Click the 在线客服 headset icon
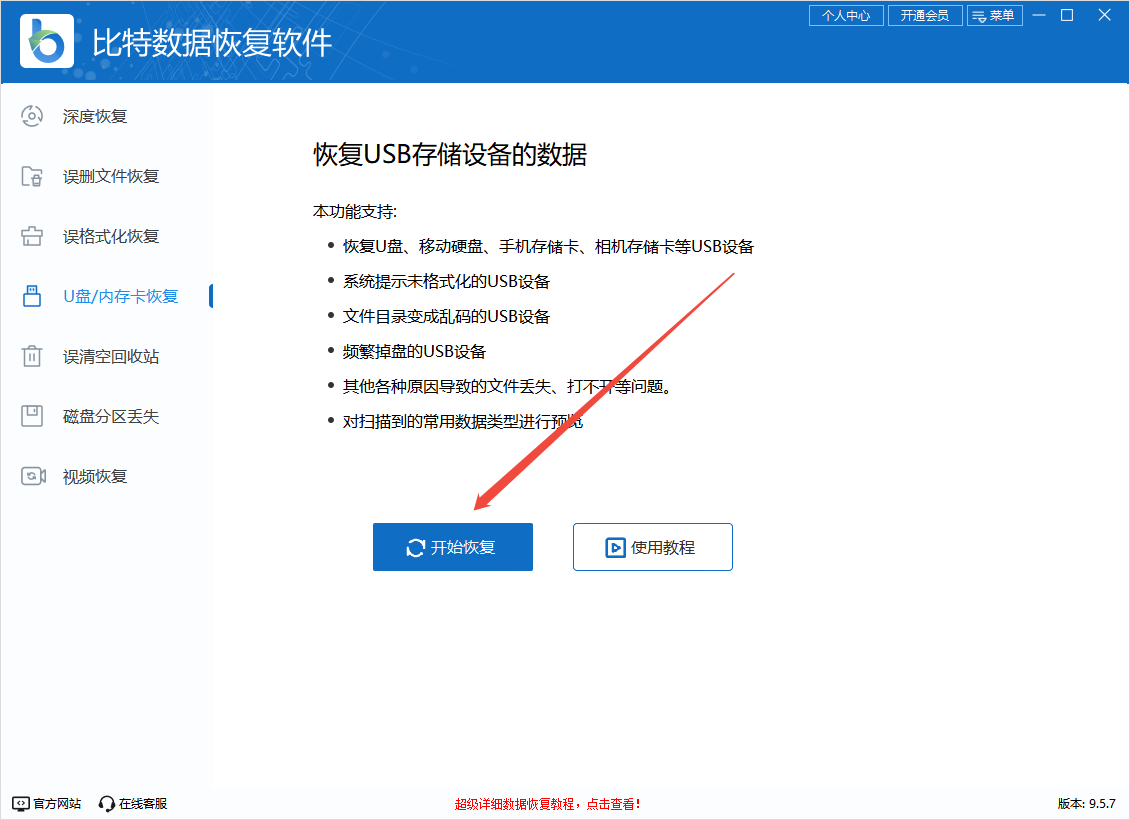Image resolution: width=1130 pixels, height=820 pixels. coord(107,803)
